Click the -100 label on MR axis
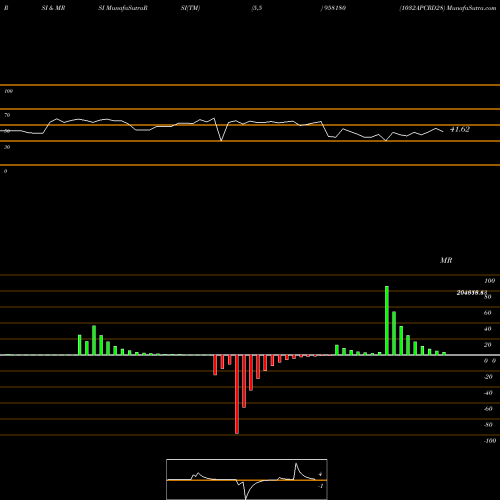The image size is (500, 500). (490, 441)
